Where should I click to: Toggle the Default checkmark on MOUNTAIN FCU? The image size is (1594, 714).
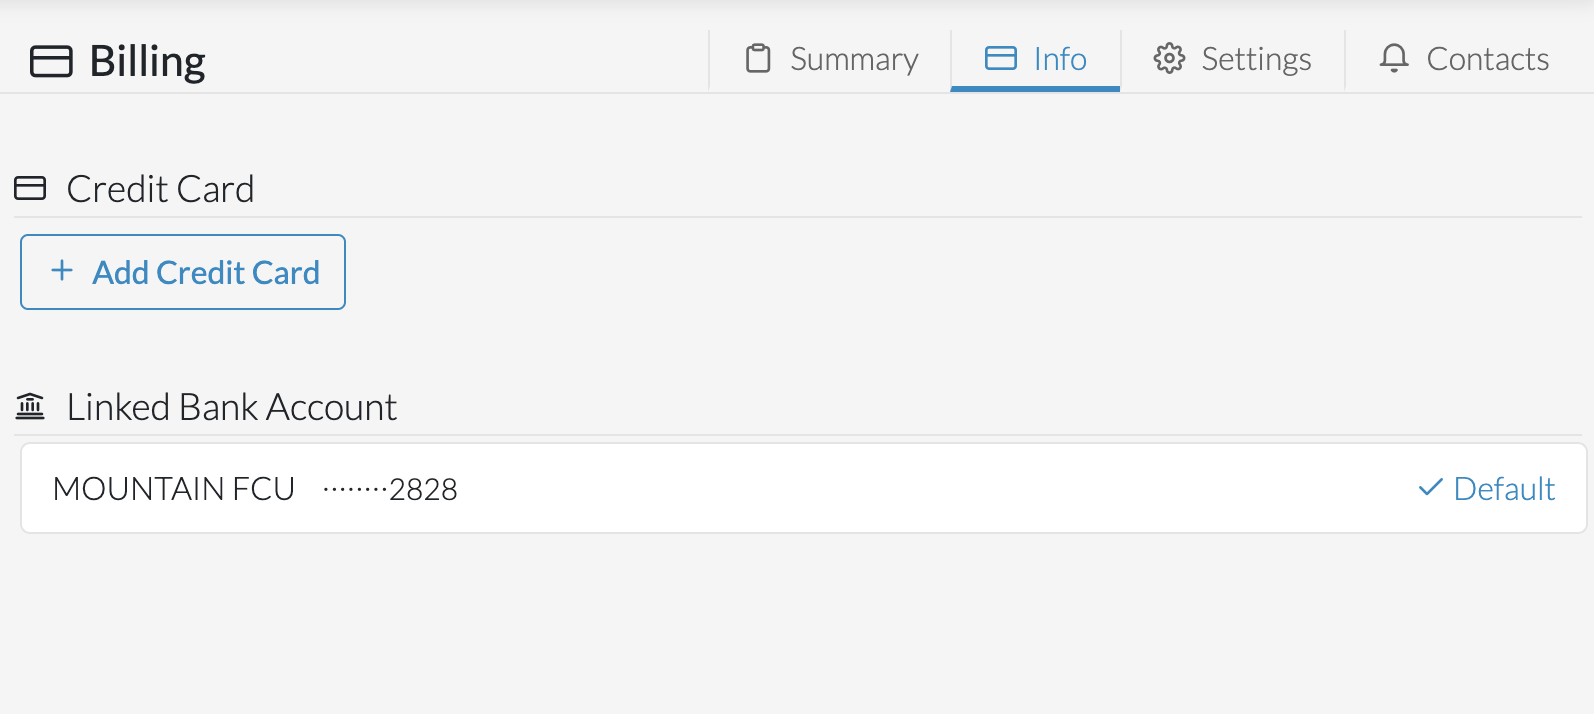point(1430,488)
